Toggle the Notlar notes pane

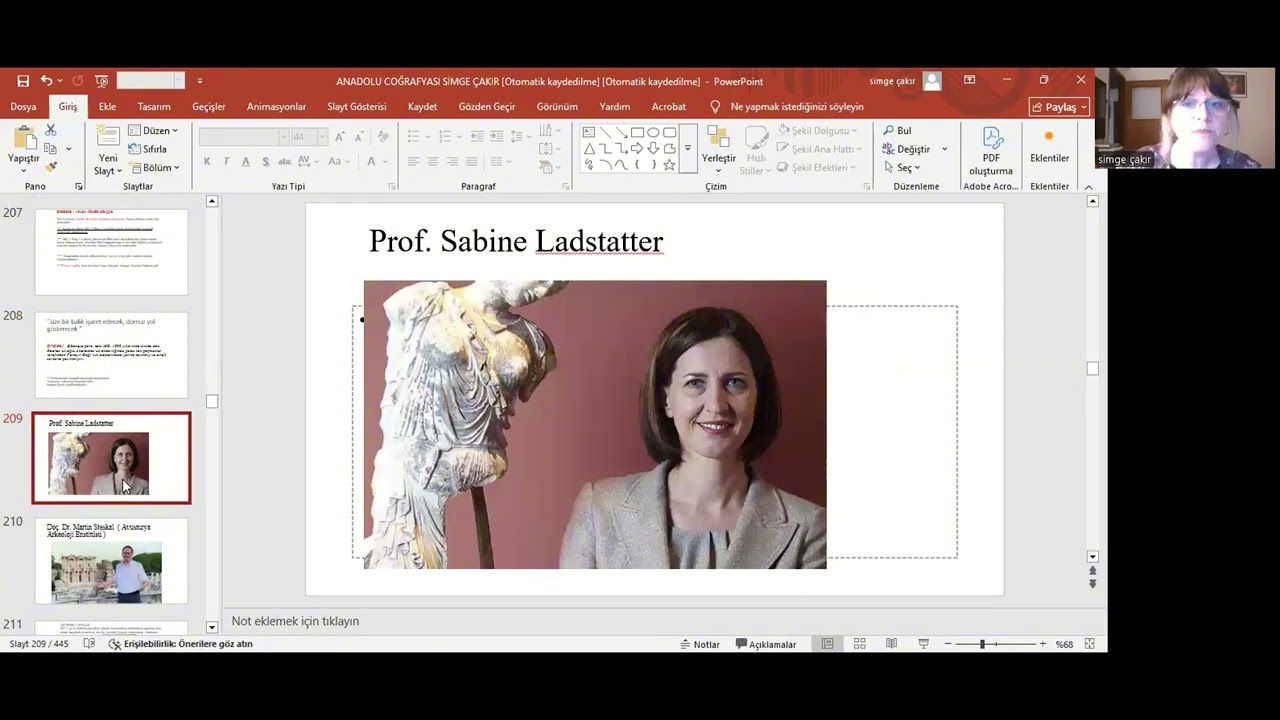point(700,644)
